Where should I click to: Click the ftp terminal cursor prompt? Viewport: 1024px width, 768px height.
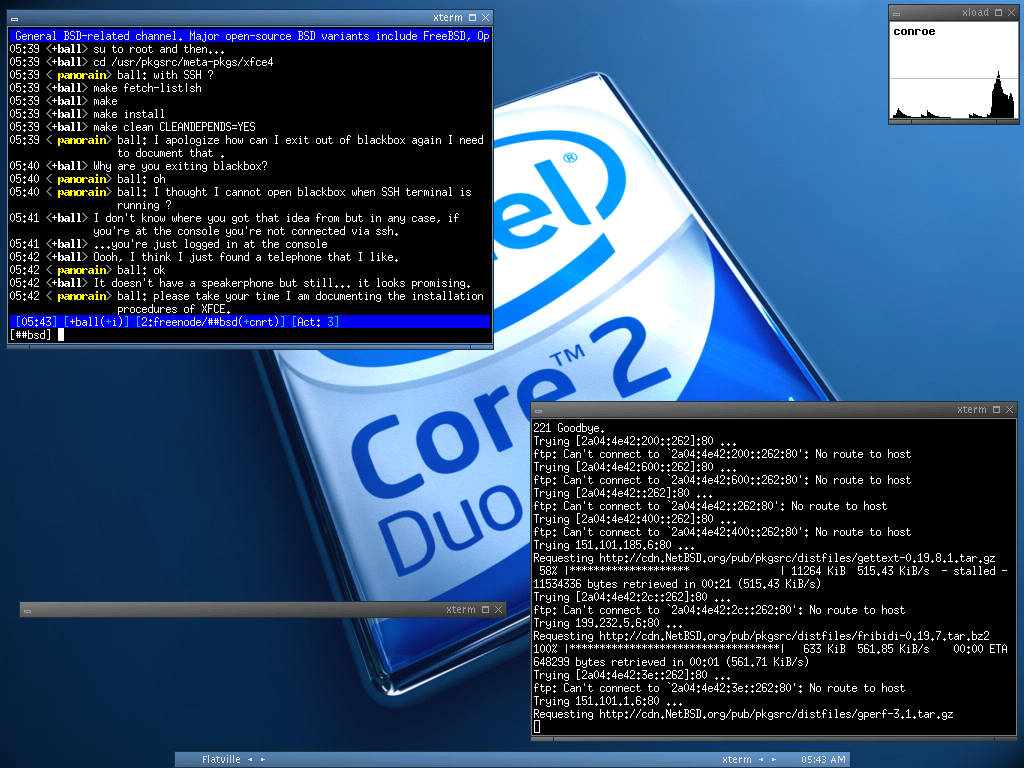pyautogui.click(x=537, y=727)
